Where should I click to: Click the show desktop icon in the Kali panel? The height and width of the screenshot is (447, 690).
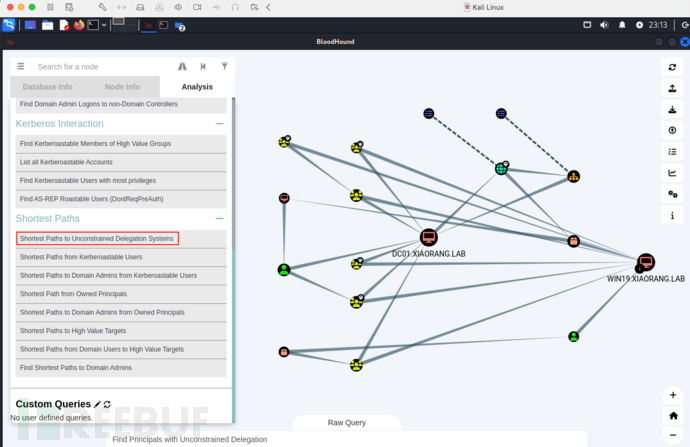pyautogui.click(x=30, y=25)
